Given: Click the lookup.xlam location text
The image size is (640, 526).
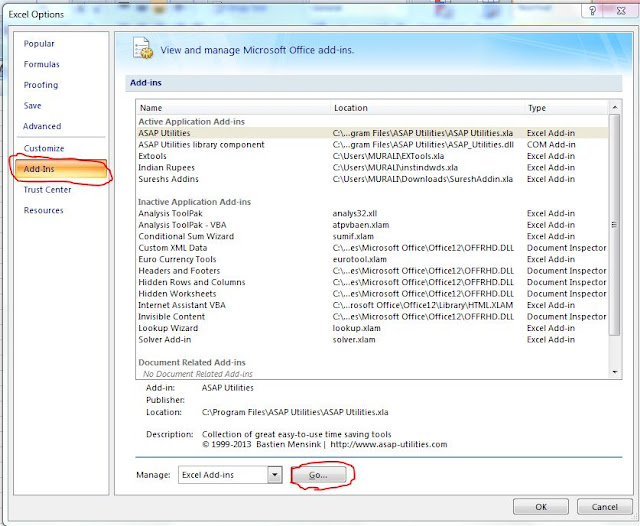Looking at the screenshot, I should pos(356,328).
